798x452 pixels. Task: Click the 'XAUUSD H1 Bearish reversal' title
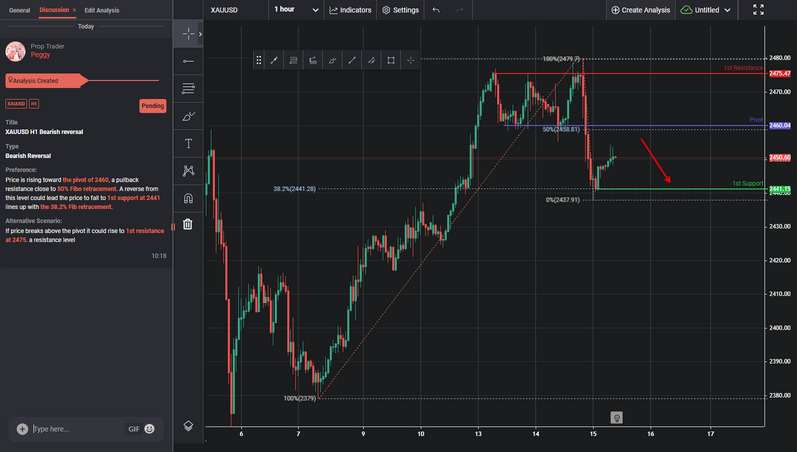click(44, 132)
